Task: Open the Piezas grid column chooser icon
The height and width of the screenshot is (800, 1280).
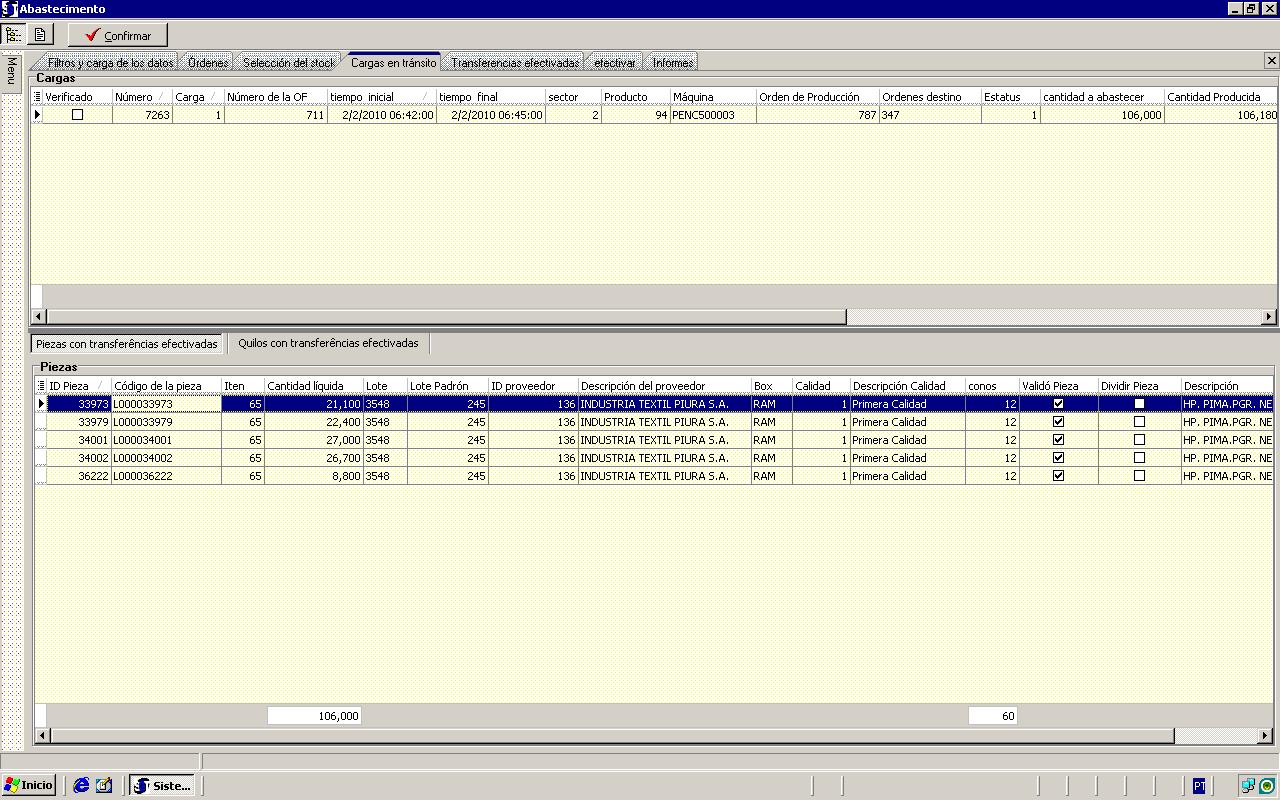Action: [41, 386]
